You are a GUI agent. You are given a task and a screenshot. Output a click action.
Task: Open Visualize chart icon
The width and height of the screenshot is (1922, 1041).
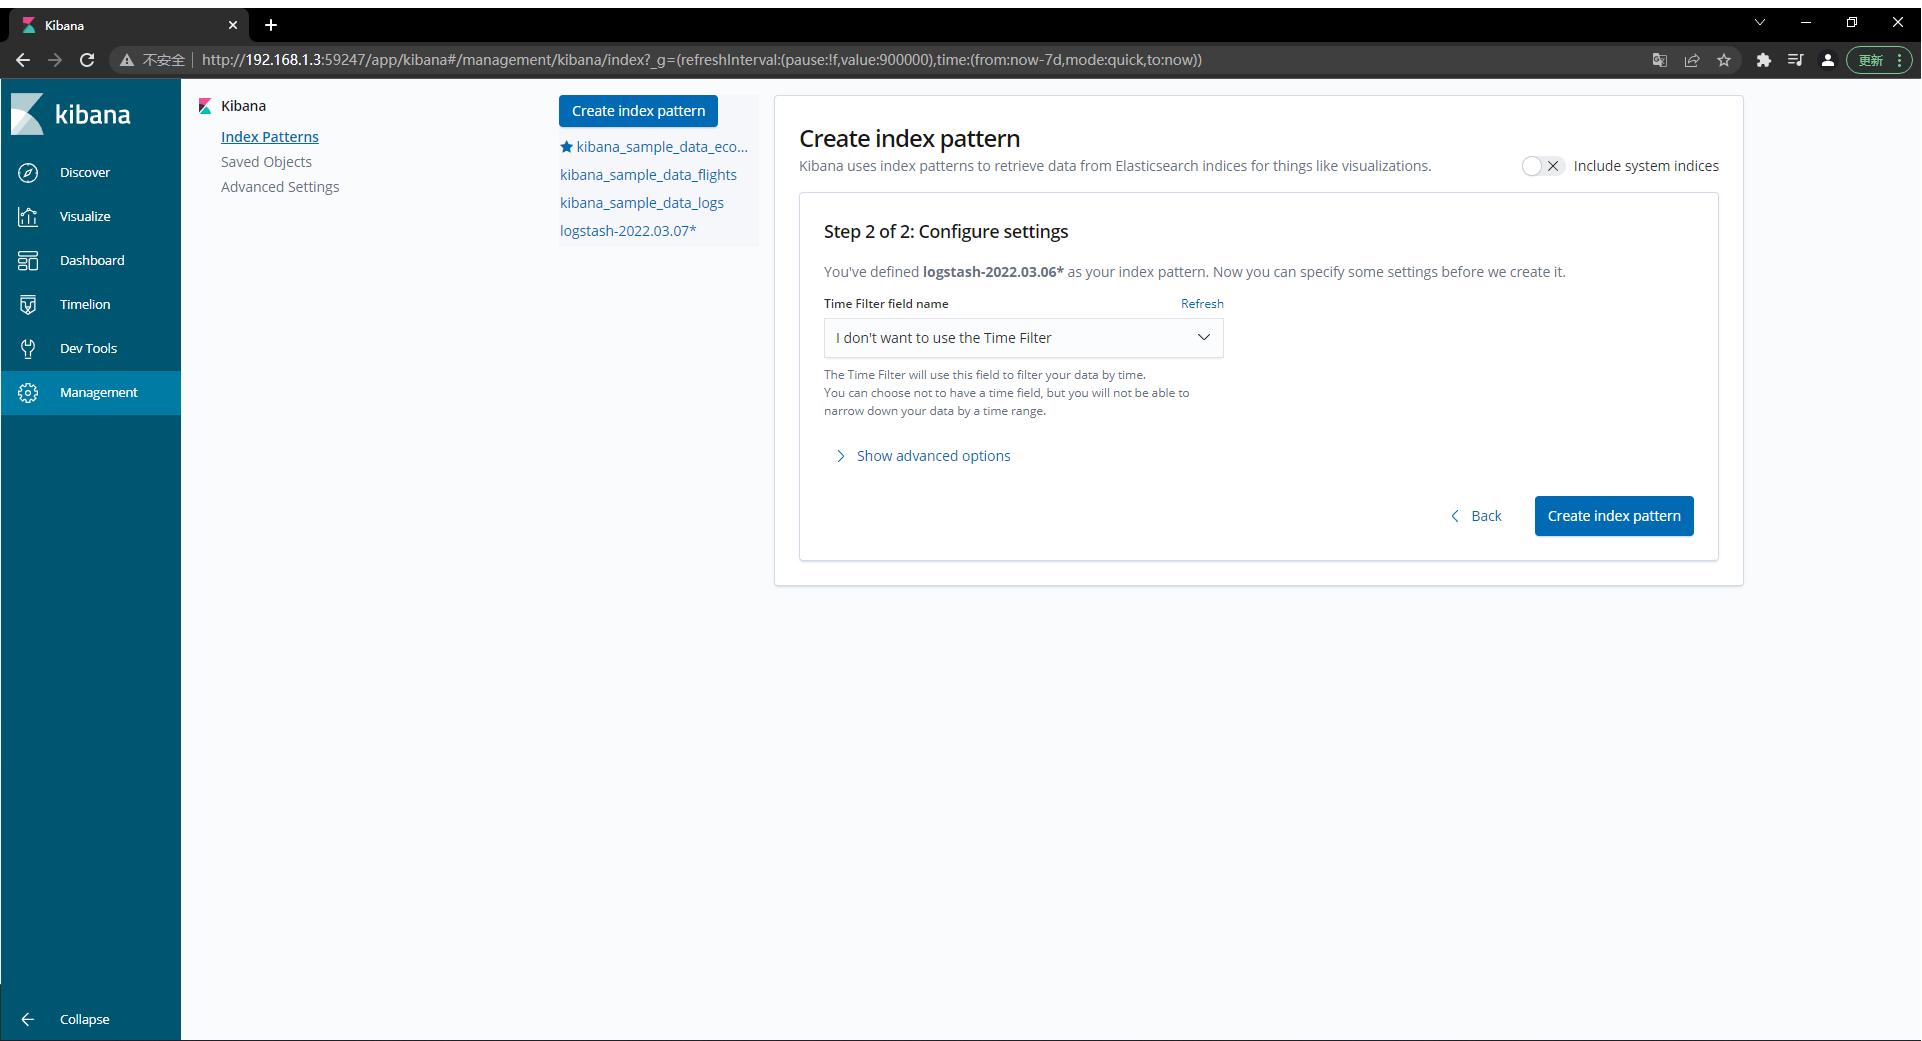coord(28,217)
